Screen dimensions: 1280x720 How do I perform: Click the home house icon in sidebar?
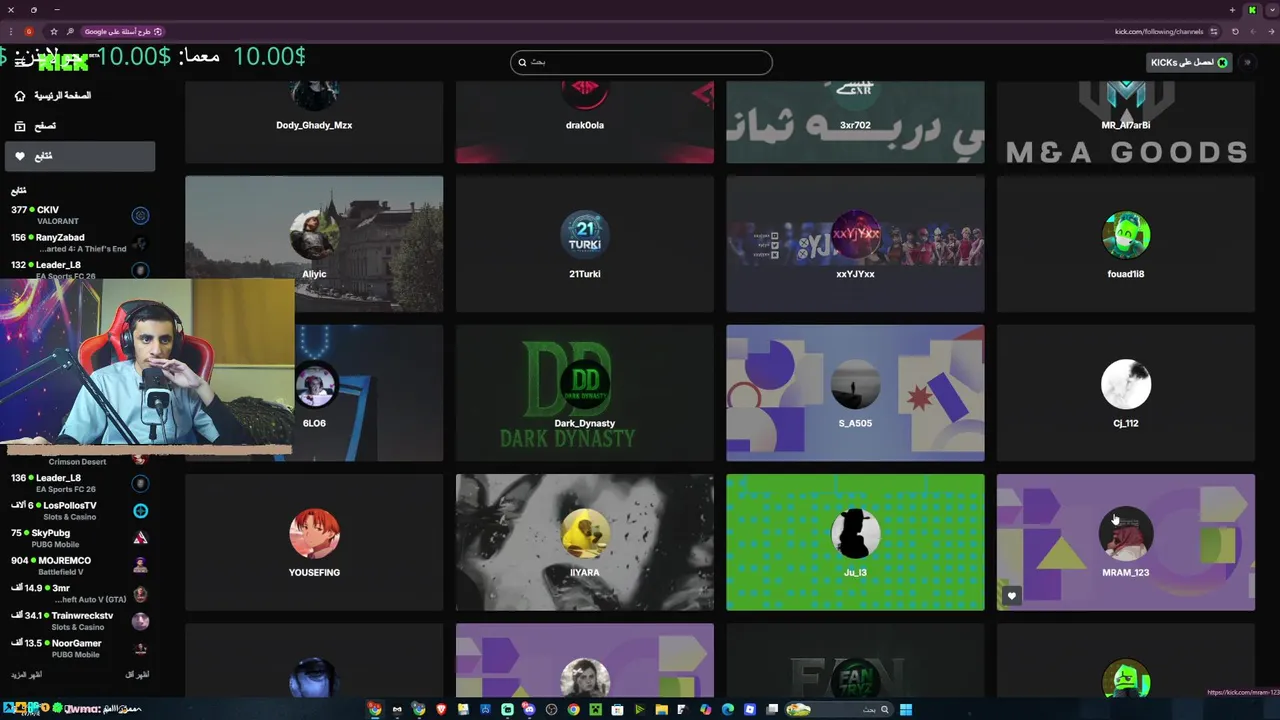point(20,96)
